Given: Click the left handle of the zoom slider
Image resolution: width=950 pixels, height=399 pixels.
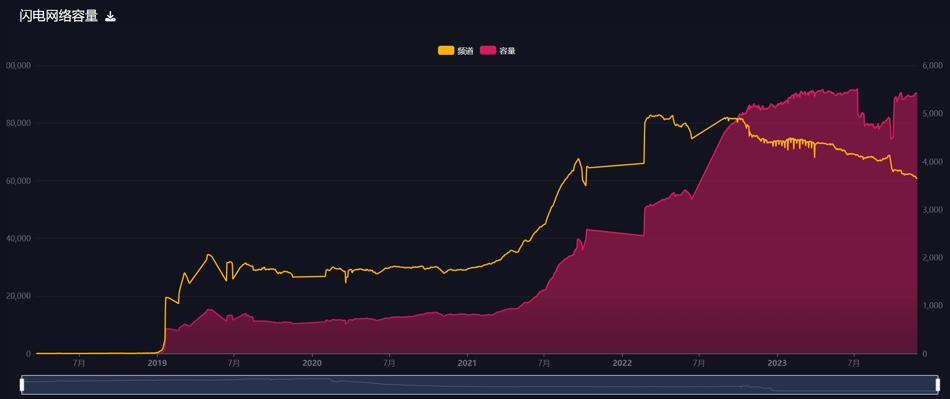Looking at the screenshot, I should 22,384.
